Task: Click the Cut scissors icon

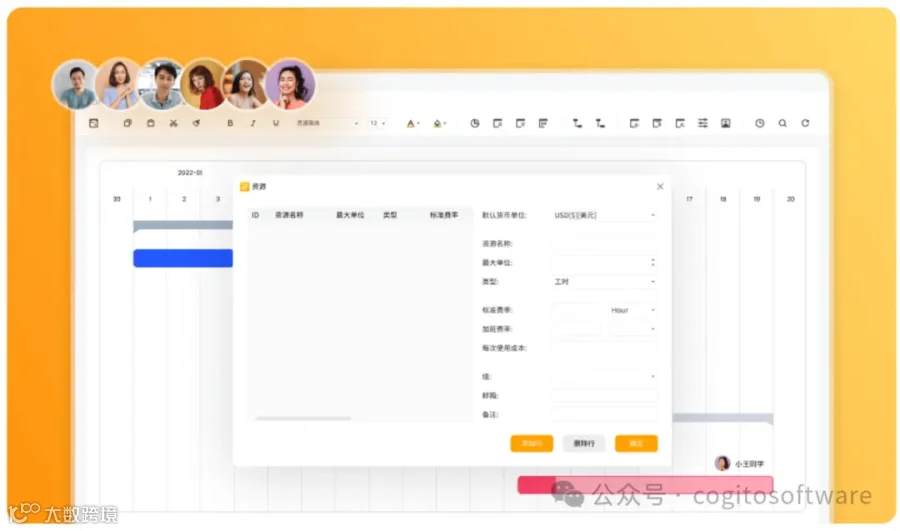Action: (173, 123)
